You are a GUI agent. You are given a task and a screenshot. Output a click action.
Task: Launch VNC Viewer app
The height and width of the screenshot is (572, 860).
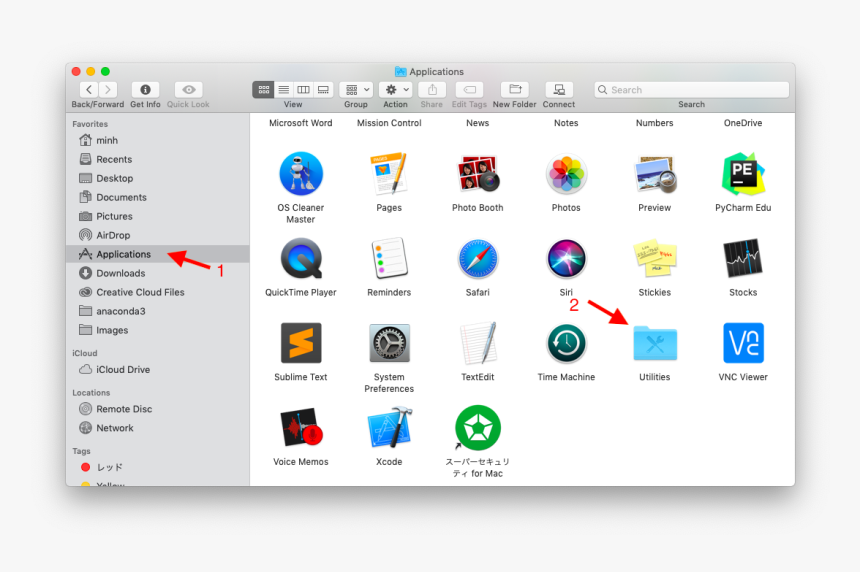click(x=743, y=344)
